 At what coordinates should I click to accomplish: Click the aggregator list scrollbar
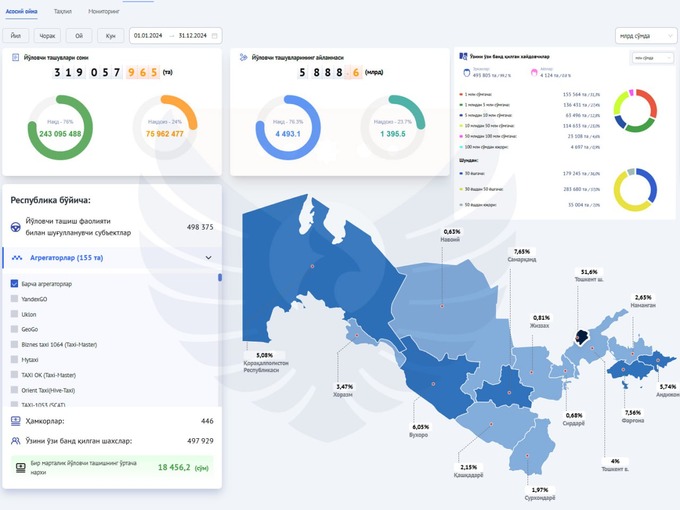[x=219, y=280]
